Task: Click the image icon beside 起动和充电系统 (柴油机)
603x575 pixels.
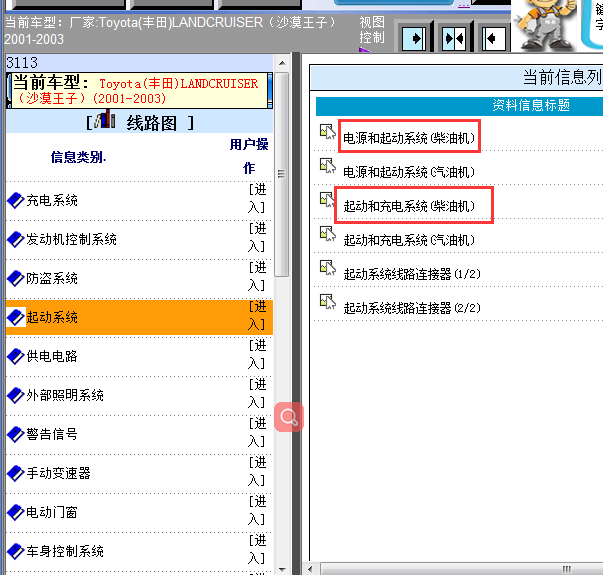Action: (328, 200)
